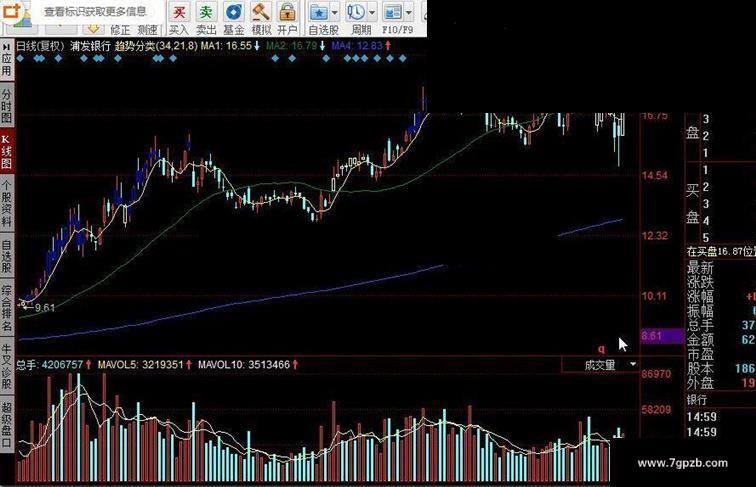Click the 买盘 bid panel label
The height and width of the screenshot is (487, 756).
tap(692, 204)
